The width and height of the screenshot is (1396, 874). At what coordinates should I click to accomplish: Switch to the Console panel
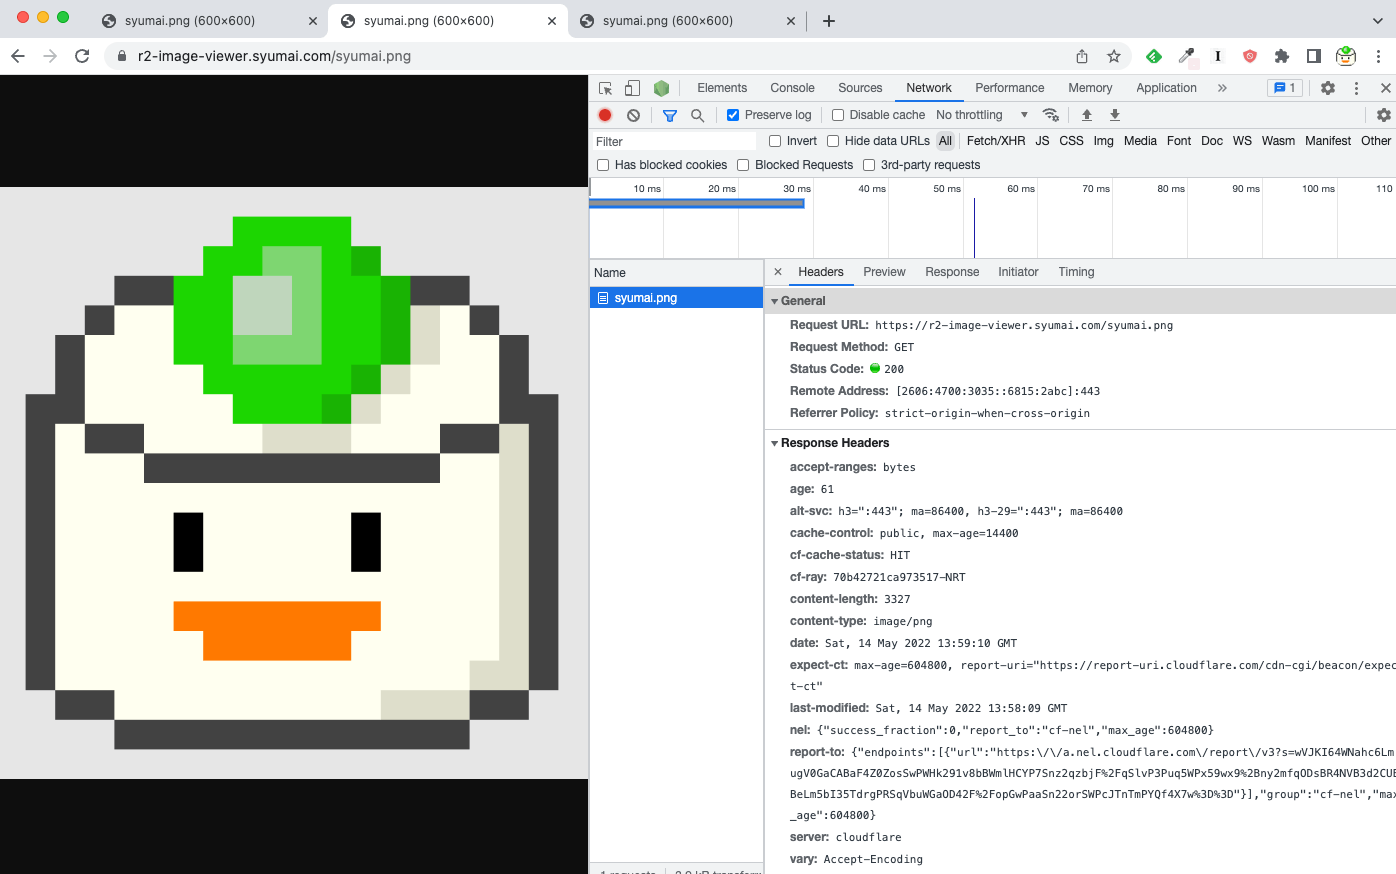[792, 88]
